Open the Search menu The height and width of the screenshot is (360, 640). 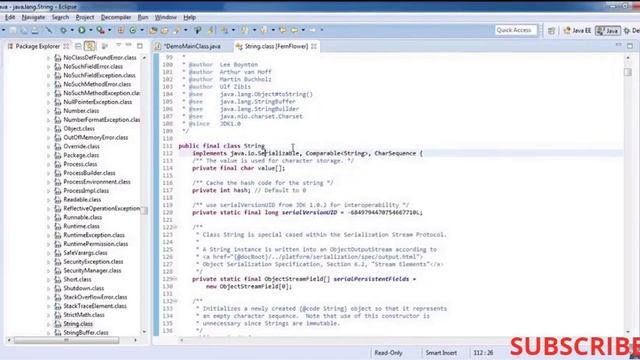pyautogui.click(x=60, y=17)
